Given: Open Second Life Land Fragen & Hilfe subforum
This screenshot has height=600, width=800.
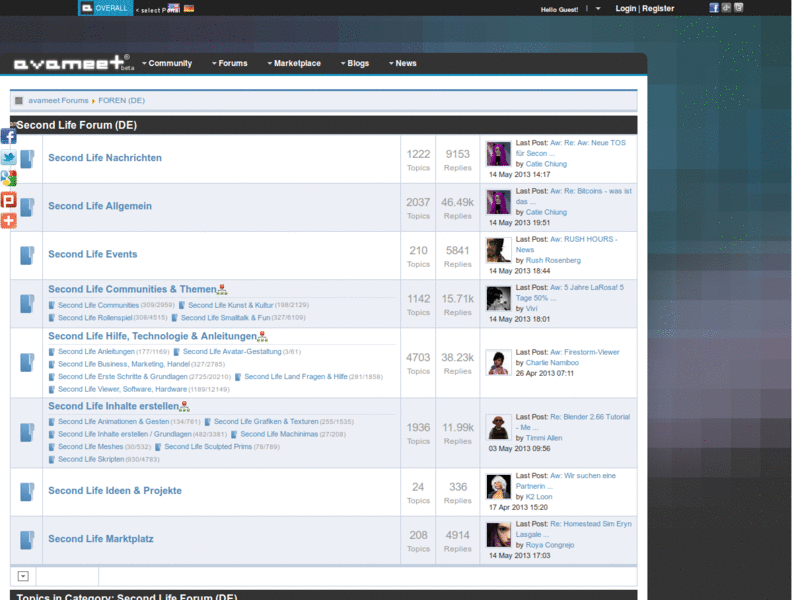Looking at the screenshot, I should click(x=296, y=377).
